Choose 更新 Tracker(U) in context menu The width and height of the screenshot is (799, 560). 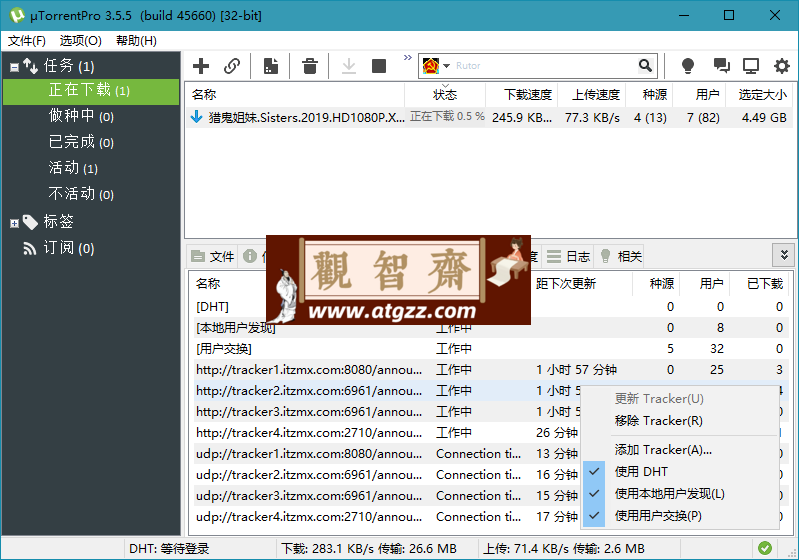[x=680, y=398]
